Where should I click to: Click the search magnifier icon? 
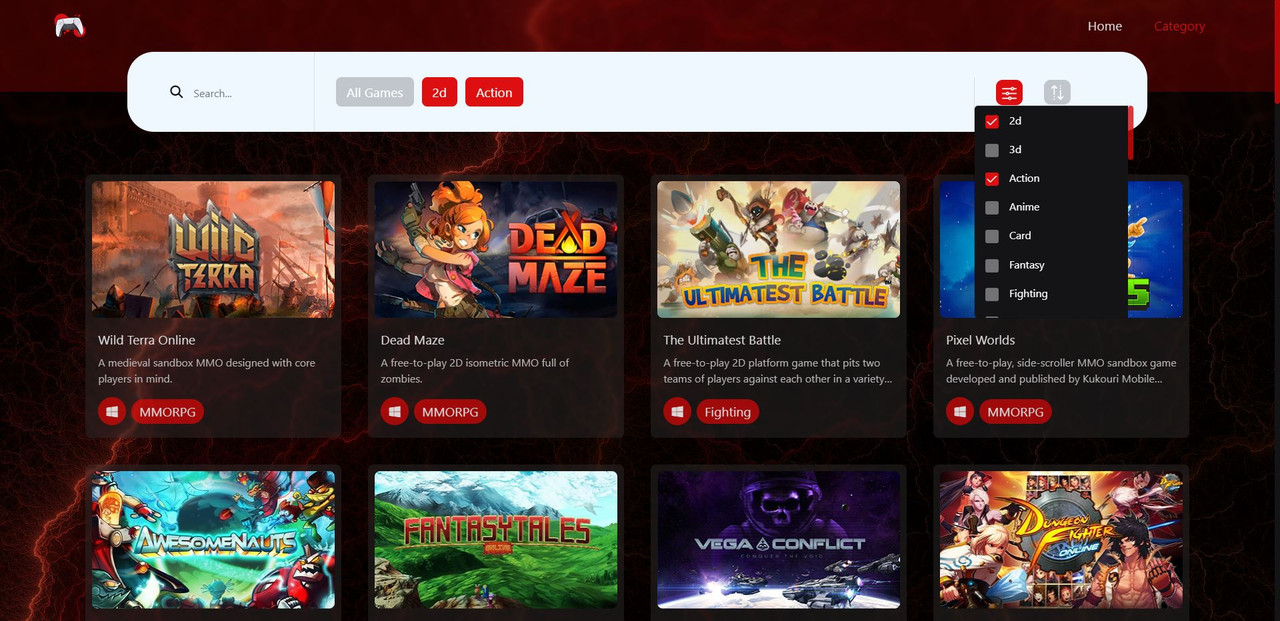pos(177,92)
